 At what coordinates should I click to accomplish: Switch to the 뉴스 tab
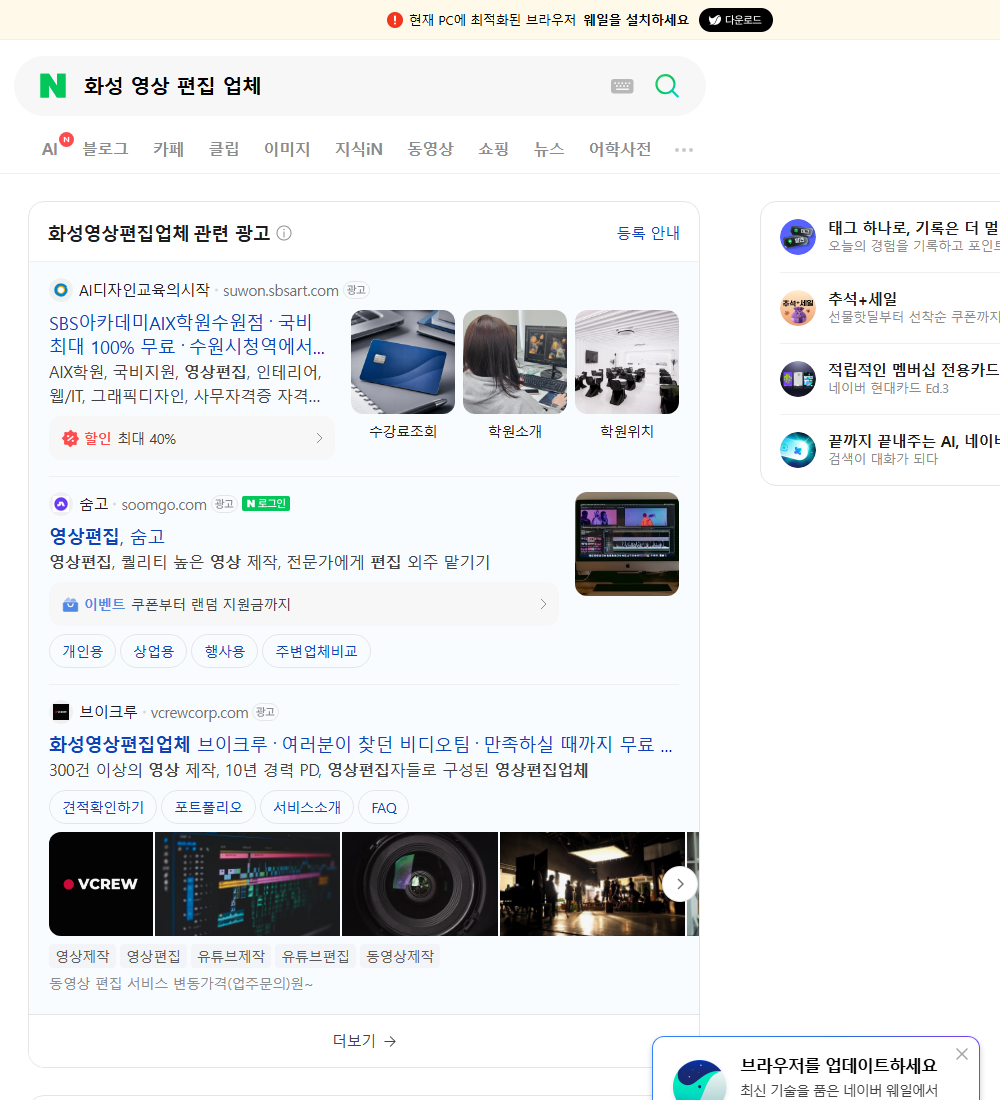tap(549, 149)
